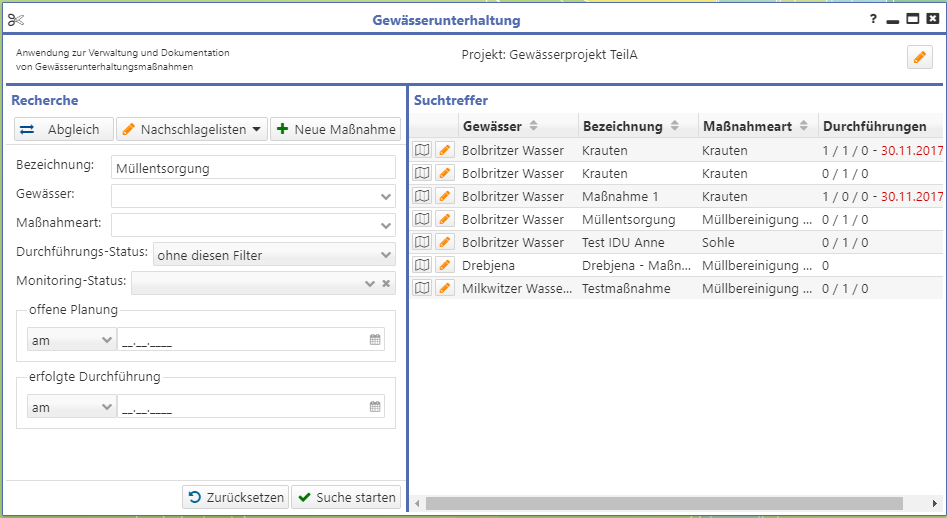Open calendar picker for erfolgte Durchführung
Viewport: 947px width, 518px height.
pyautogui.click(x=375, y=407)
